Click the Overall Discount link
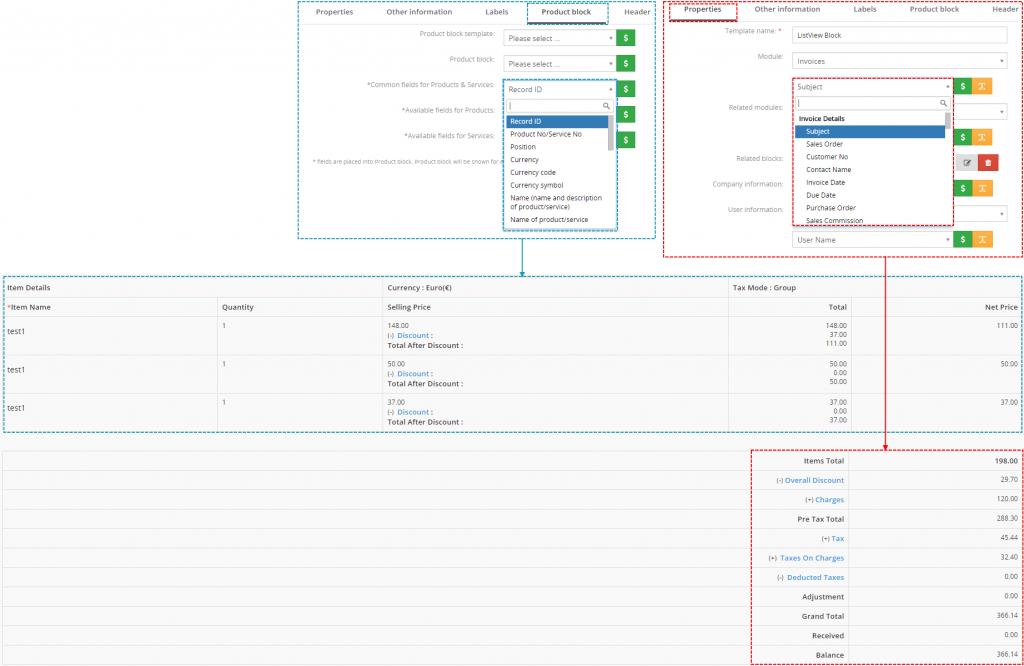Screen dimensions: 1024x666 [814, 481]
